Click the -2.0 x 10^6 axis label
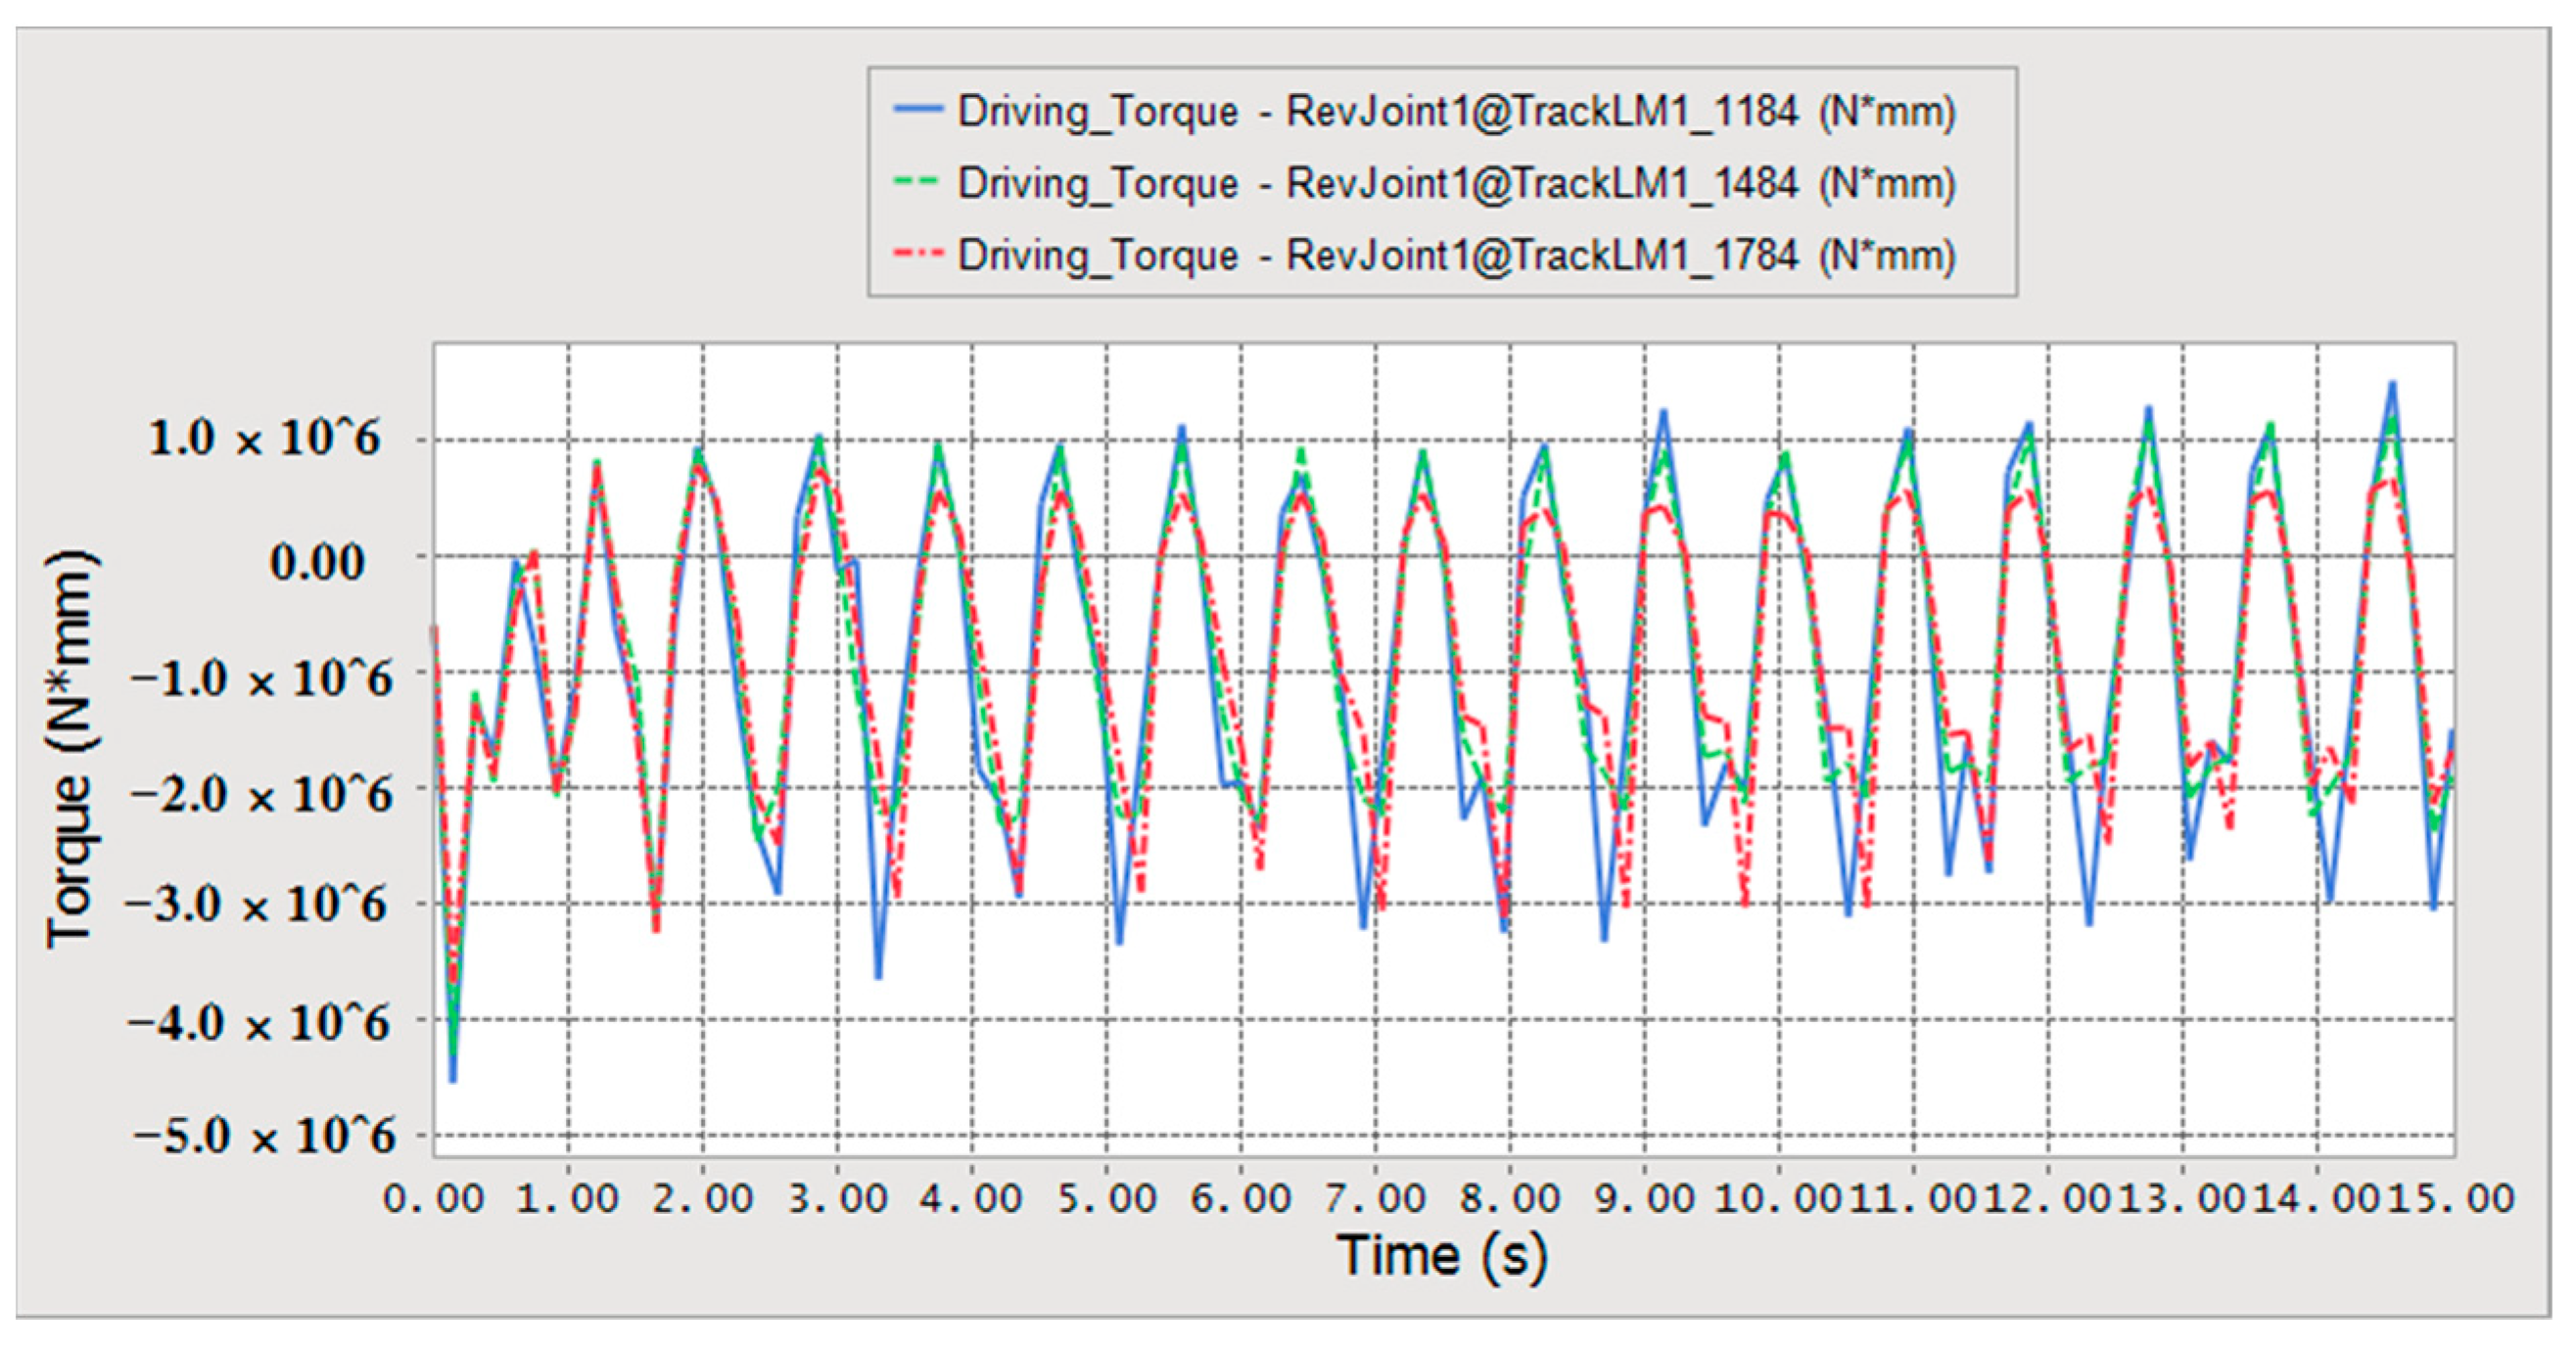 pos(260,795)
